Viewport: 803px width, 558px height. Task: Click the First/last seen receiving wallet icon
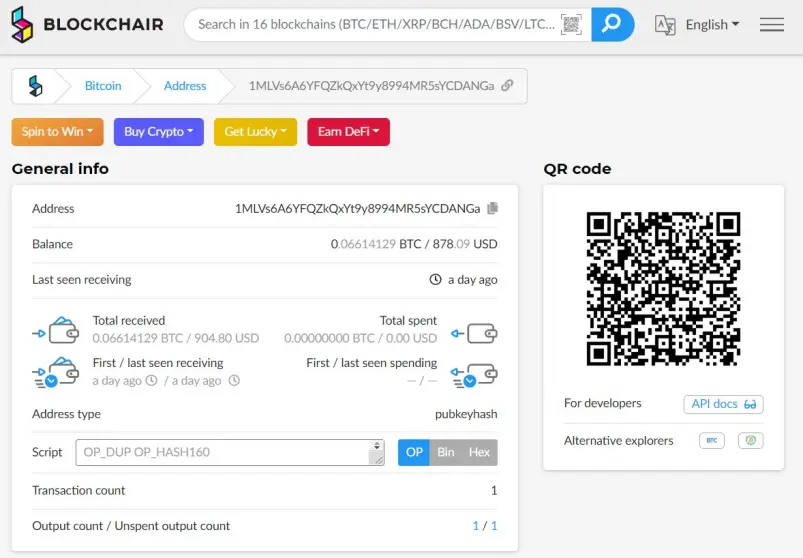56,373
